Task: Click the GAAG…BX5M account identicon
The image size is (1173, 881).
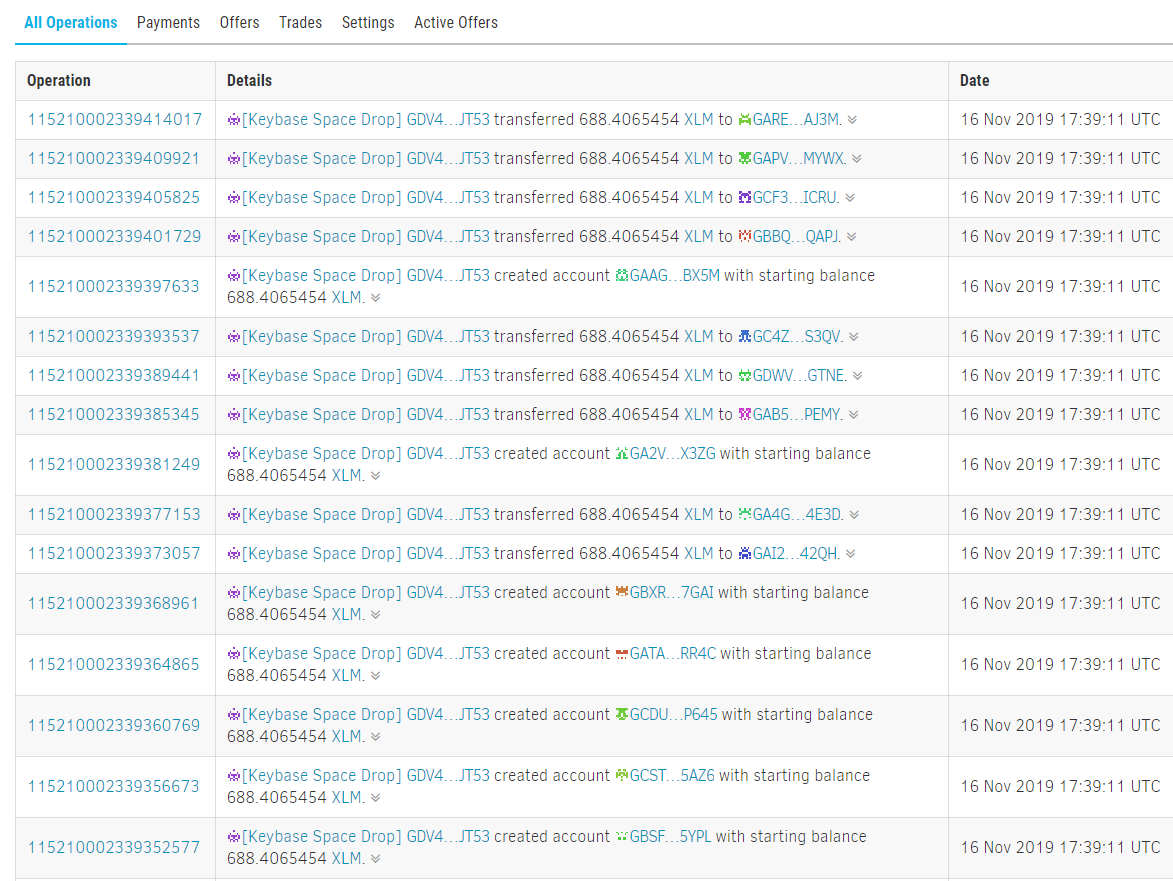Action: point(622,275)
